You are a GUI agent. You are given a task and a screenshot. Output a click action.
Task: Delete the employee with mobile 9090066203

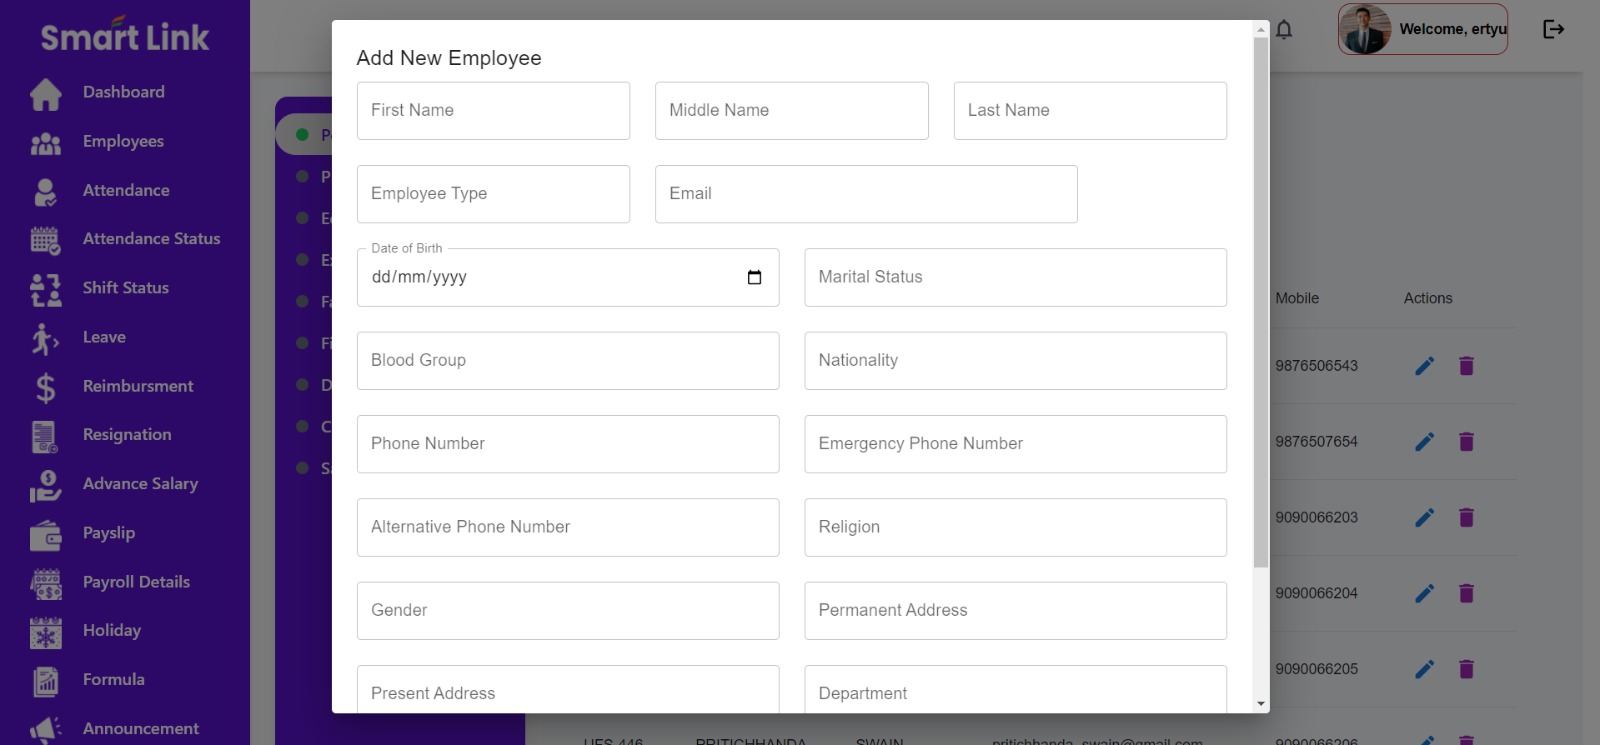pos(1466,518)
